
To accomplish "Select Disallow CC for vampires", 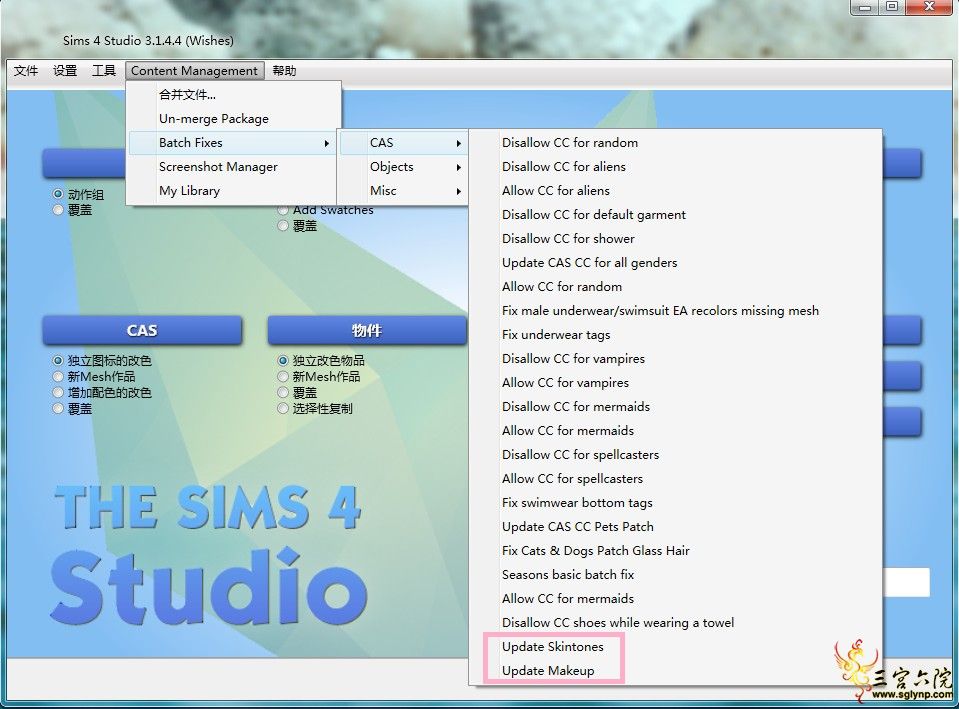I will pos(676,358).
